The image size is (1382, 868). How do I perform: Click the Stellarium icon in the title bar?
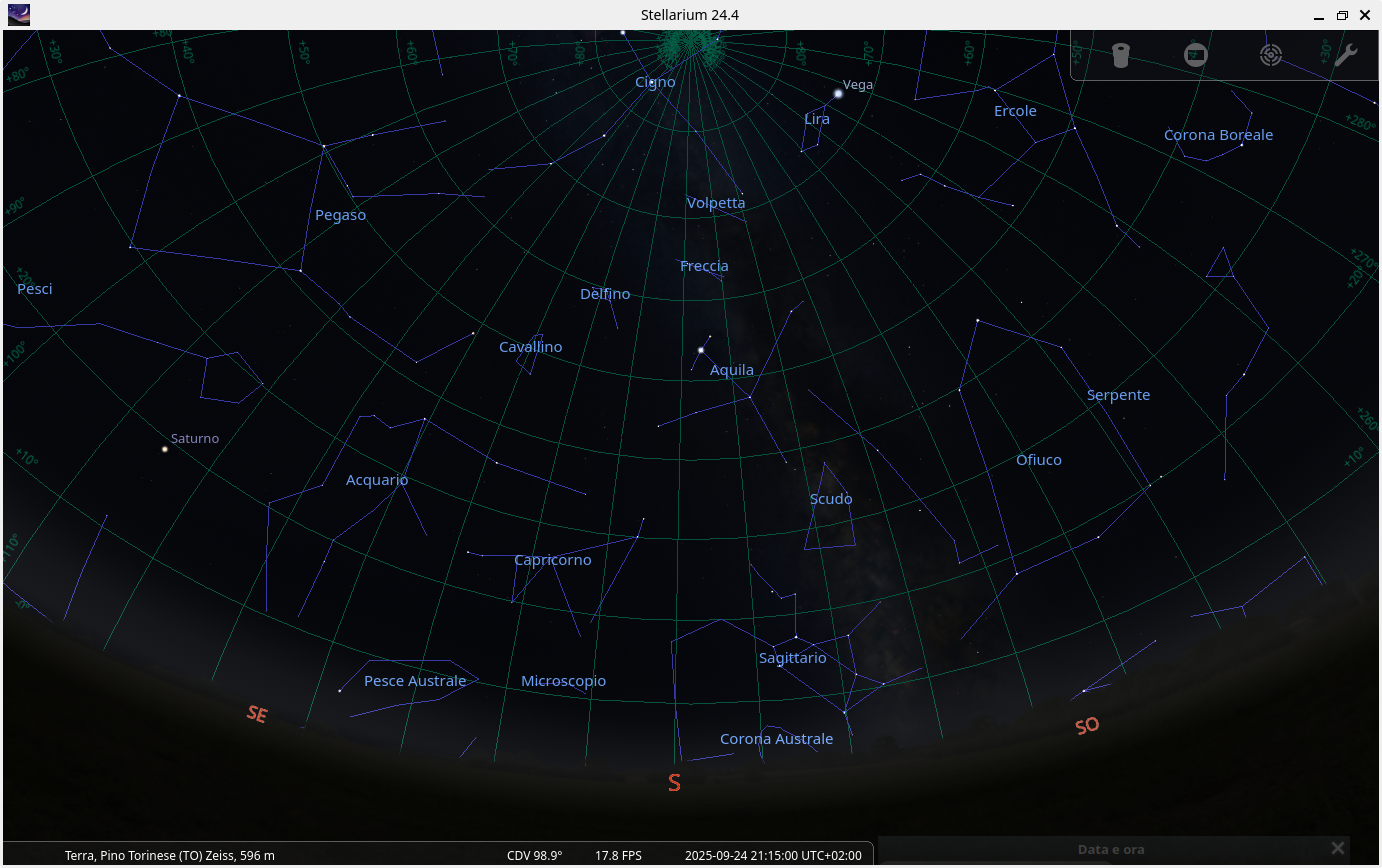click(x=18, y=15)
